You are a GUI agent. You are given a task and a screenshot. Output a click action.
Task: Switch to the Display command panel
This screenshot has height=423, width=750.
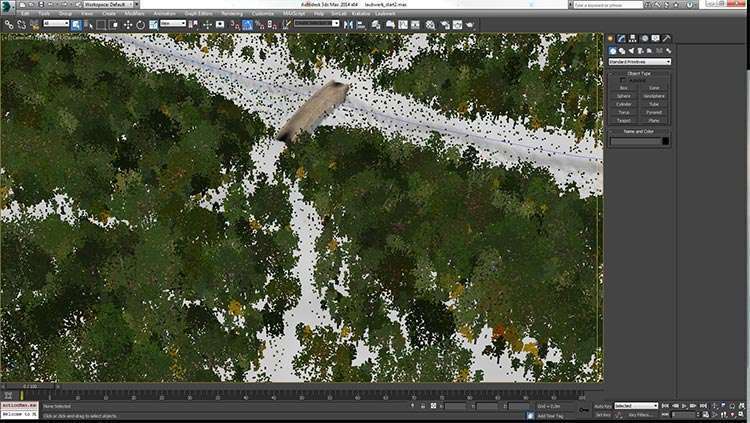[656, 39]
